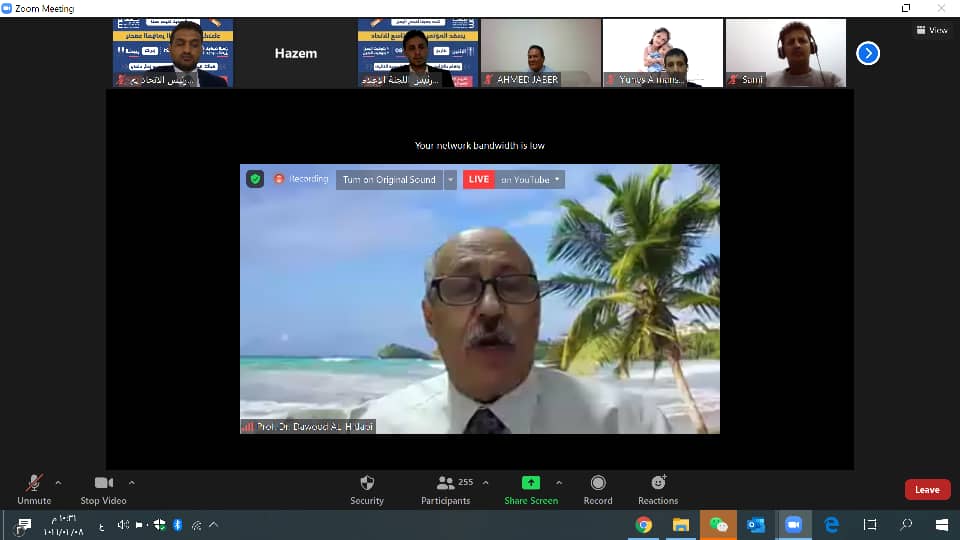The image size is (960, 540).
Task: Open Outlook from the taskbar
Action: point(756,525)
